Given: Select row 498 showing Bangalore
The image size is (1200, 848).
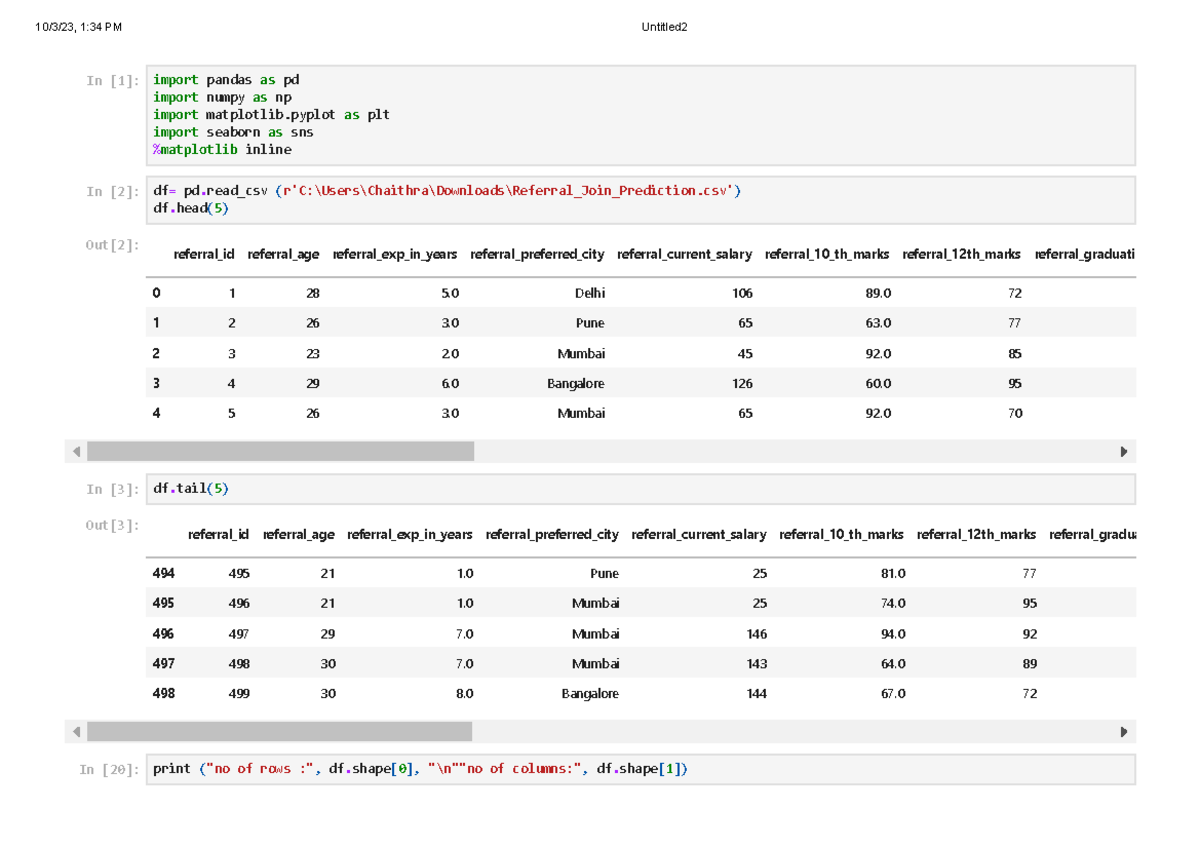Looking at the screenshot, I should 590,693.
